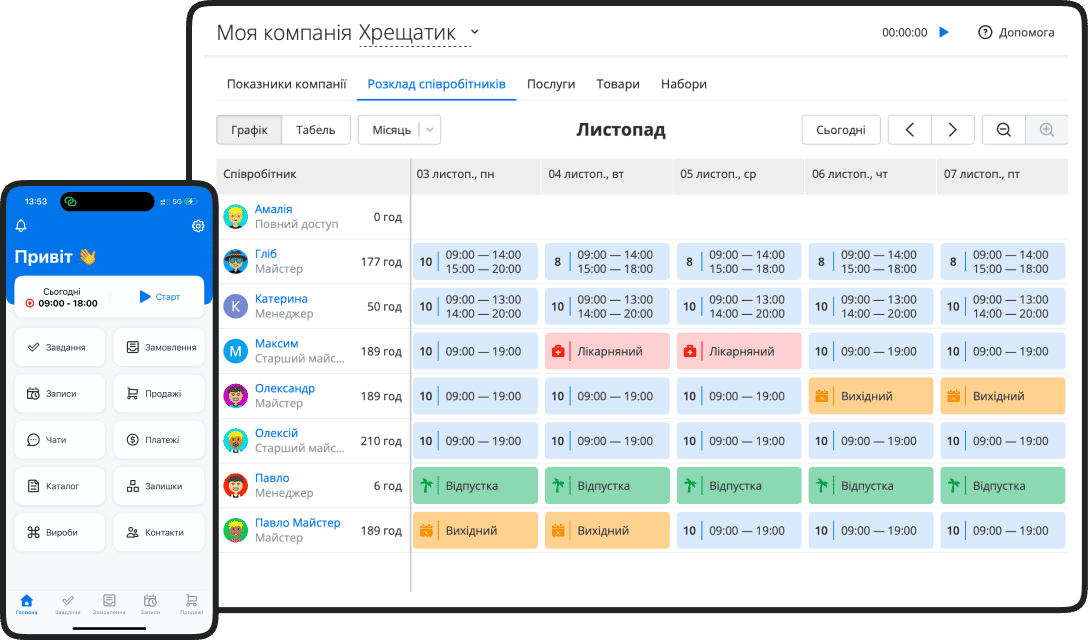Click Максим's Лікарняний sick leave cell

(606, 350)
